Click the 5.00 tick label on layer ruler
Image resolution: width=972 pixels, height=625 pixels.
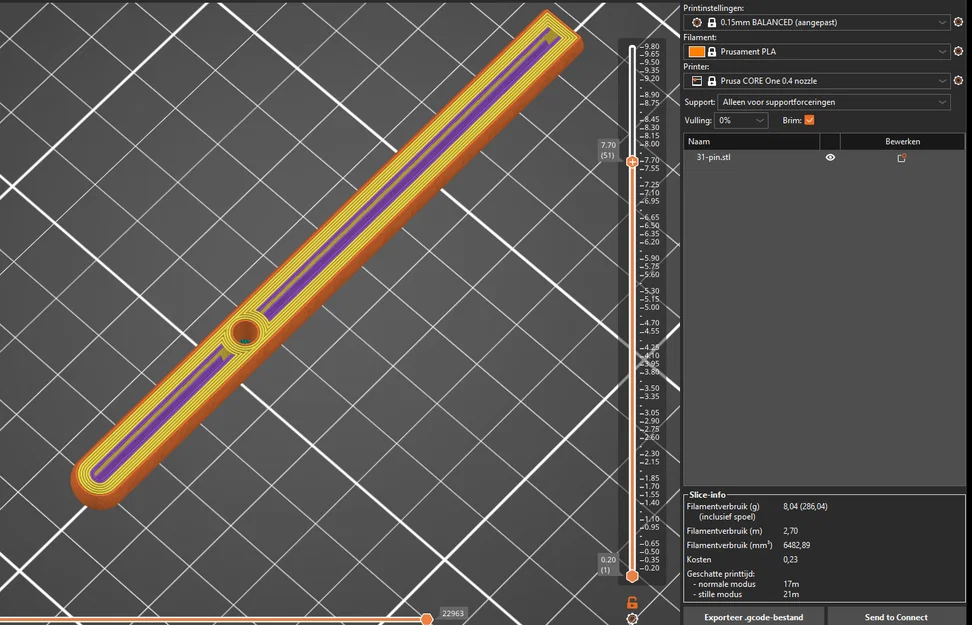point(651,307)
